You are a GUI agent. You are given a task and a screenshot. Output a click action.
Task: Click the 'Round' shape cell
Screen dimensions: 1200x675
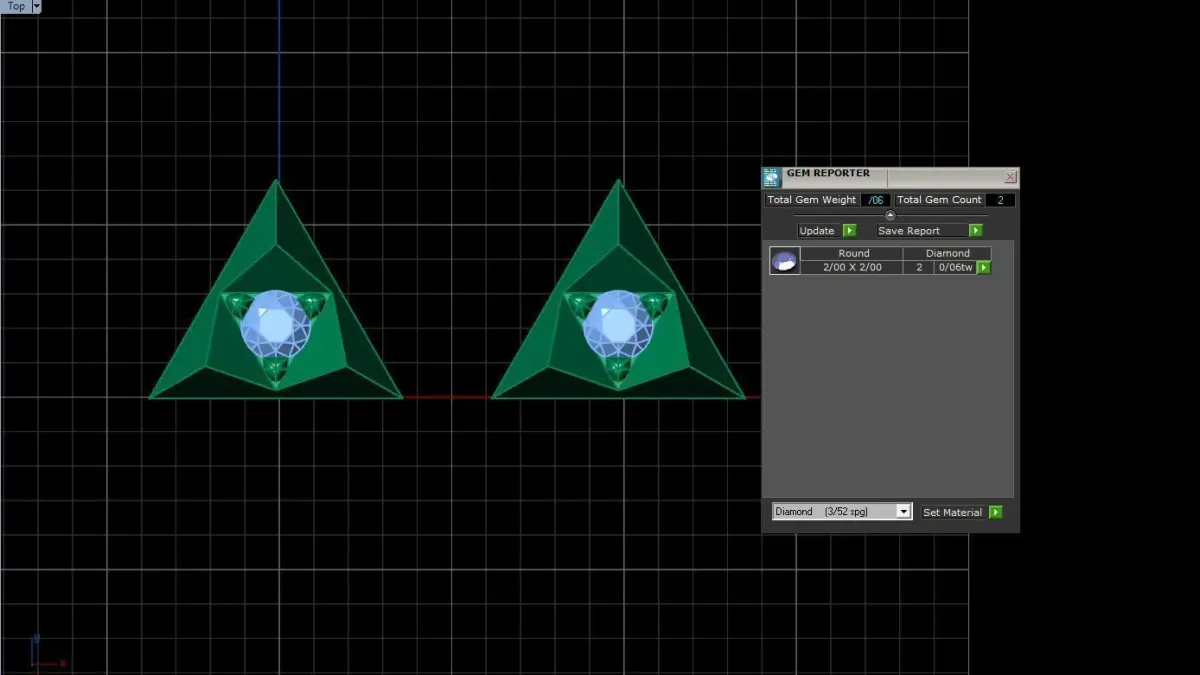tap(852, 254)
